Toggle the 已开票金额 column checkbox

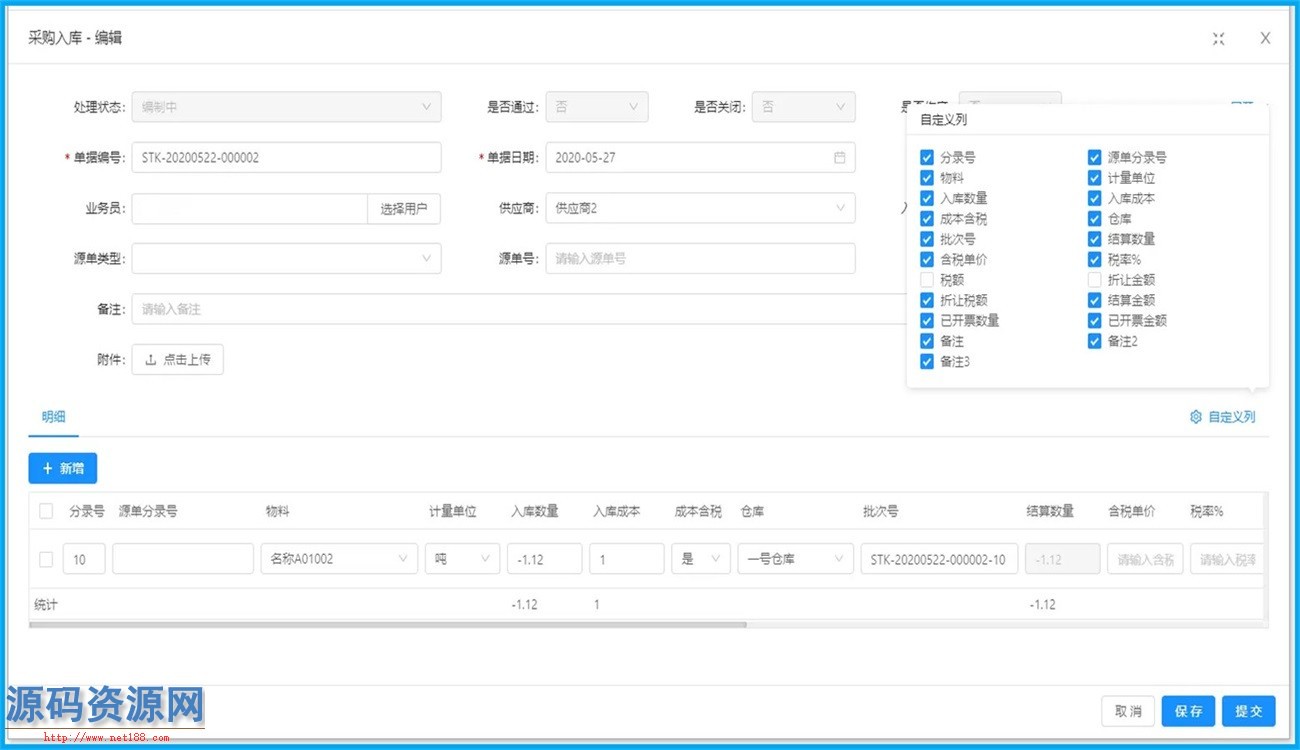pos(1094,321)
